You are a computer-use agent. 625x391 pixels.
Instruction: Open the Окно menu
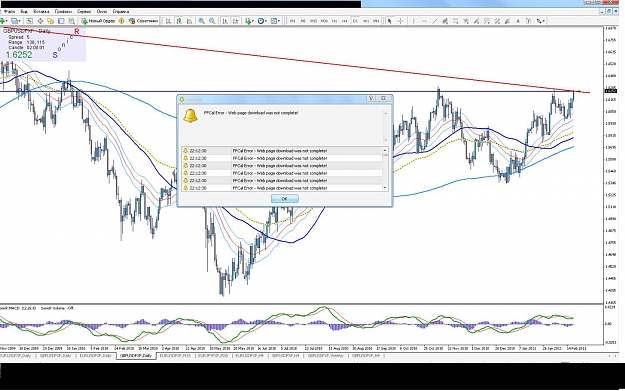click(102, 12)
